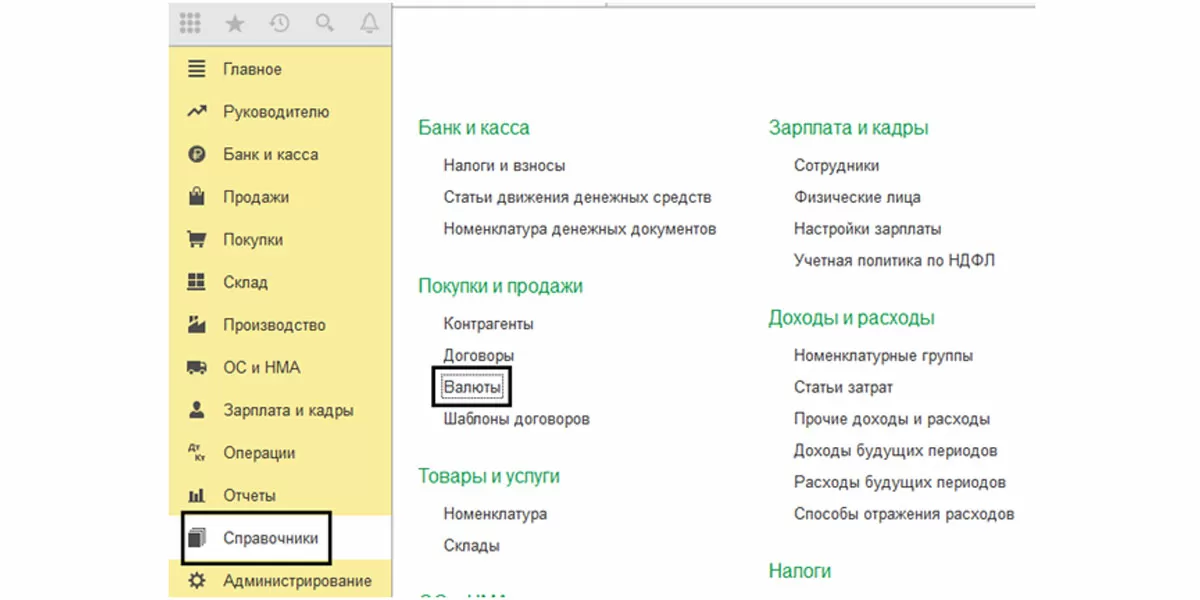Click the Доходы и расходы heading
1200x600 pixels.
[x=851, y=318]
